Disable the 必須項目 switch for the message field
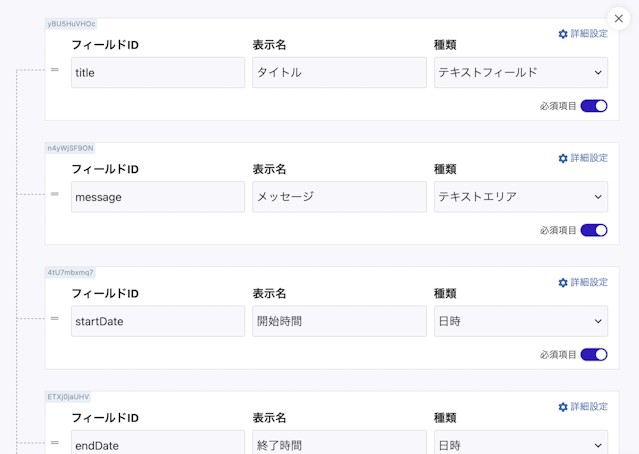 point(594,230)
